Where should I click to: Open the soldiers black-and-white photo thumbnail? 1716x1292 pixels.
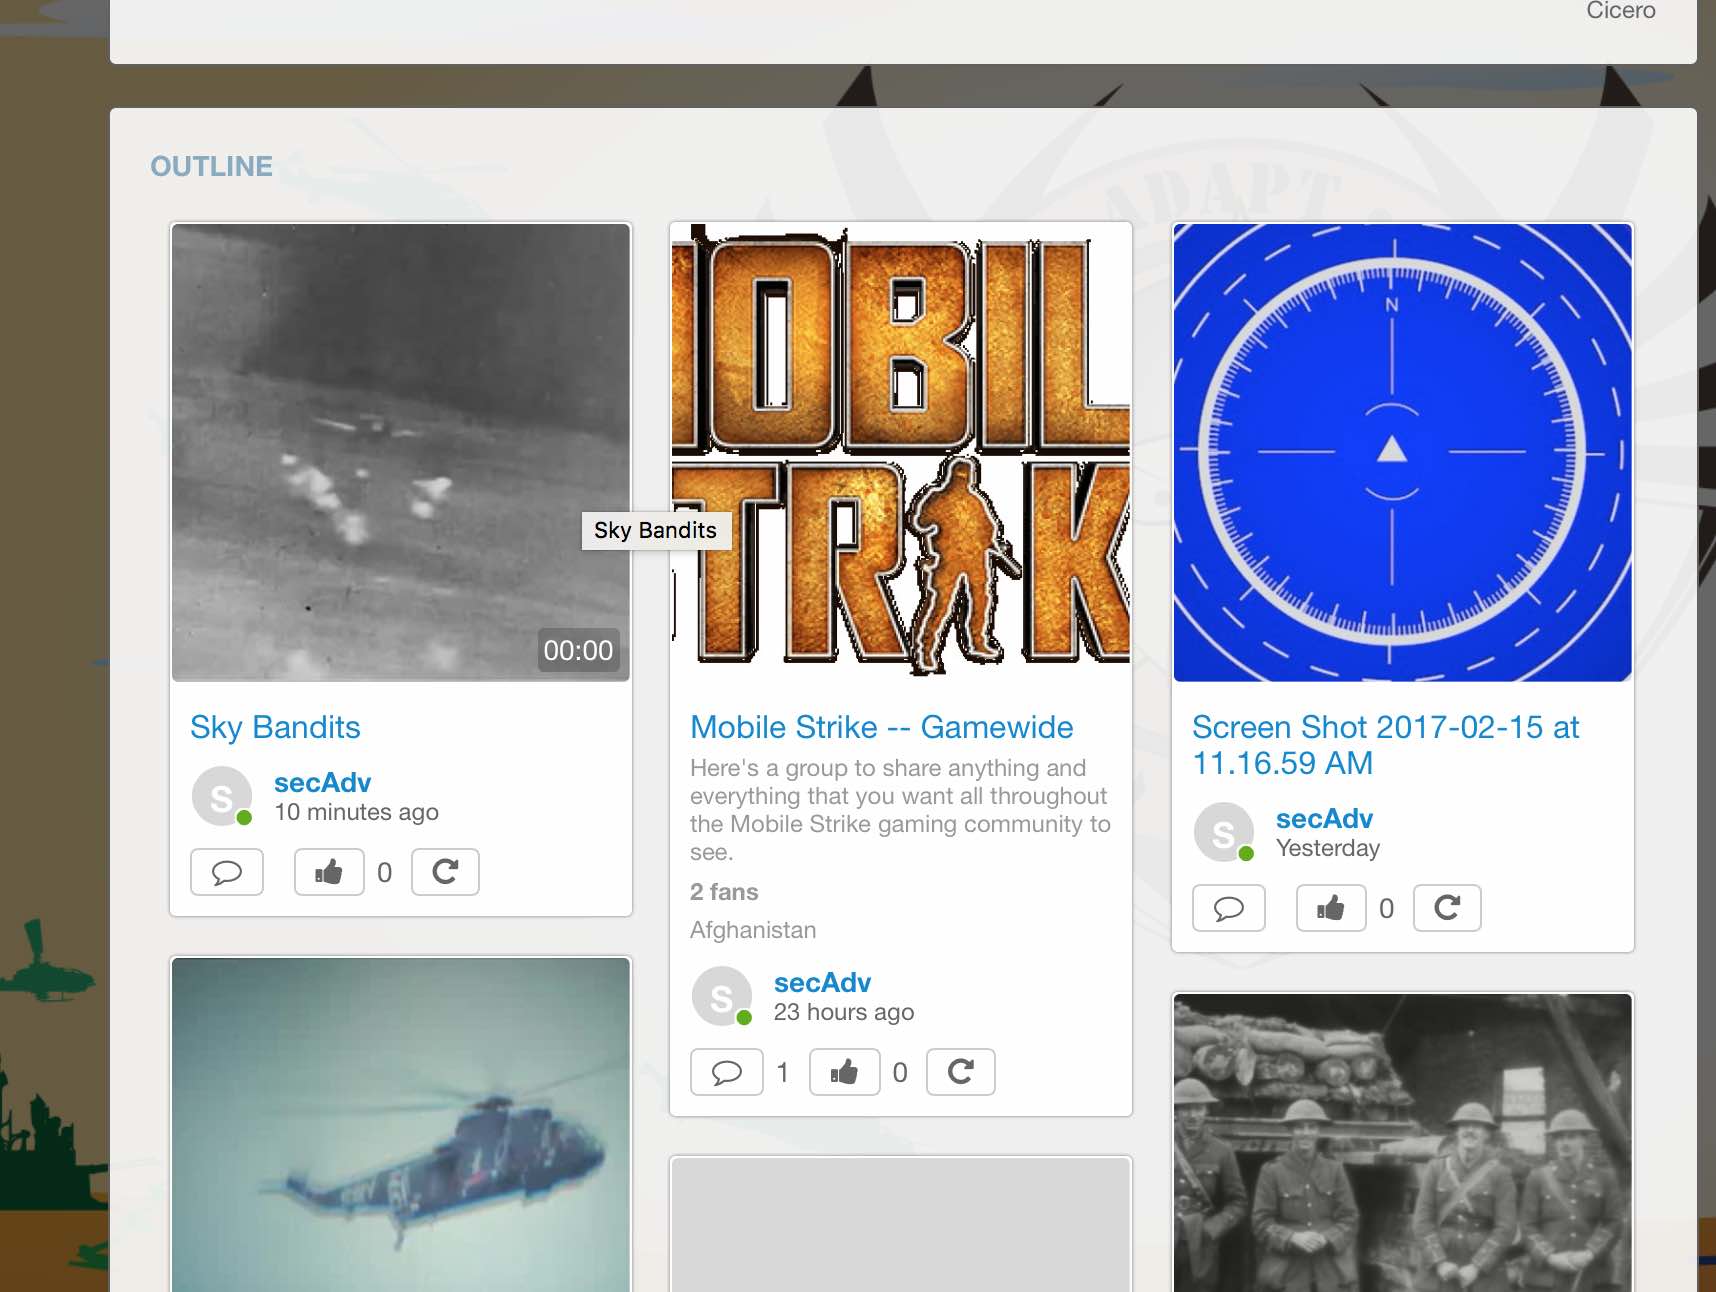[x=1403, y=1143]
